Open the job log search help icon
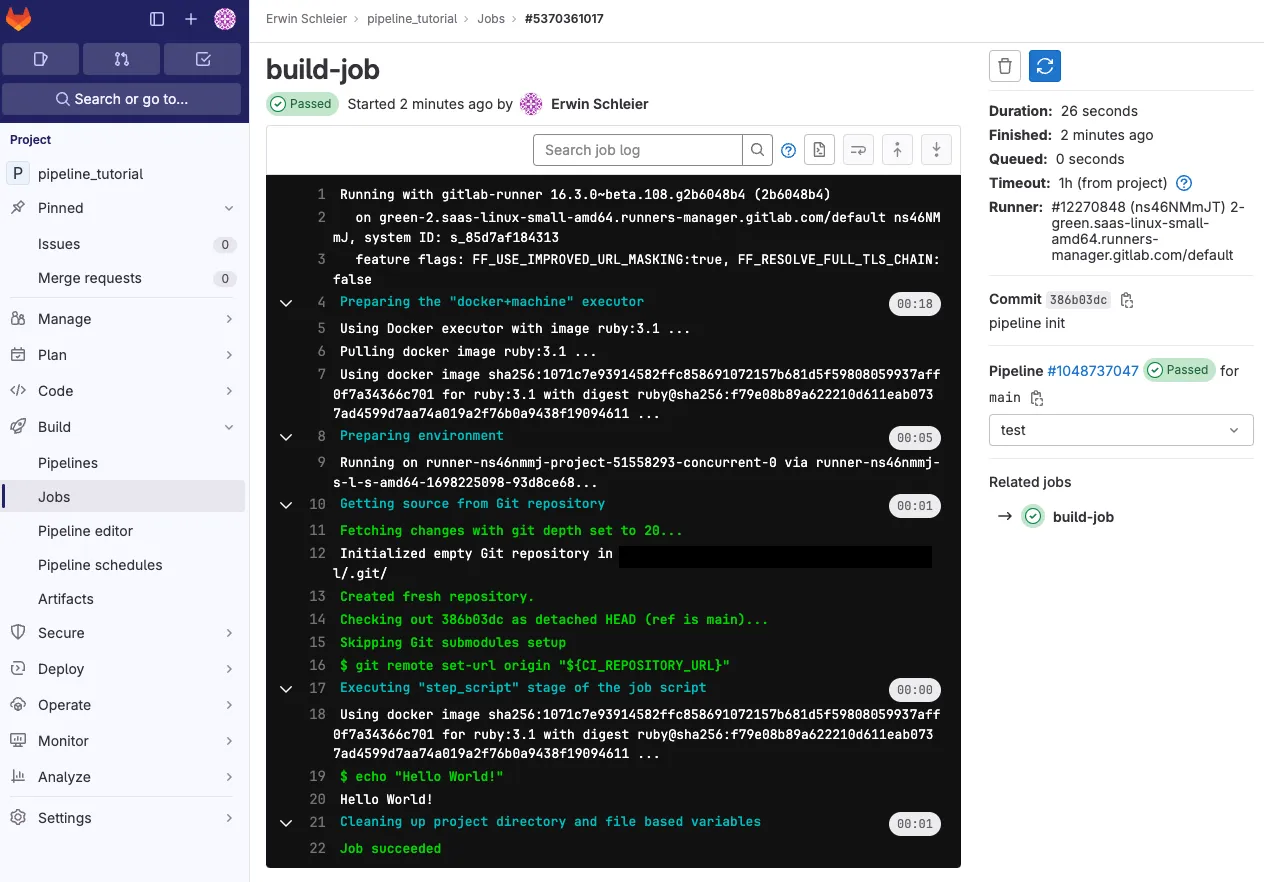The height and width of the screenshot is (882, 1264). click(788, 151)
